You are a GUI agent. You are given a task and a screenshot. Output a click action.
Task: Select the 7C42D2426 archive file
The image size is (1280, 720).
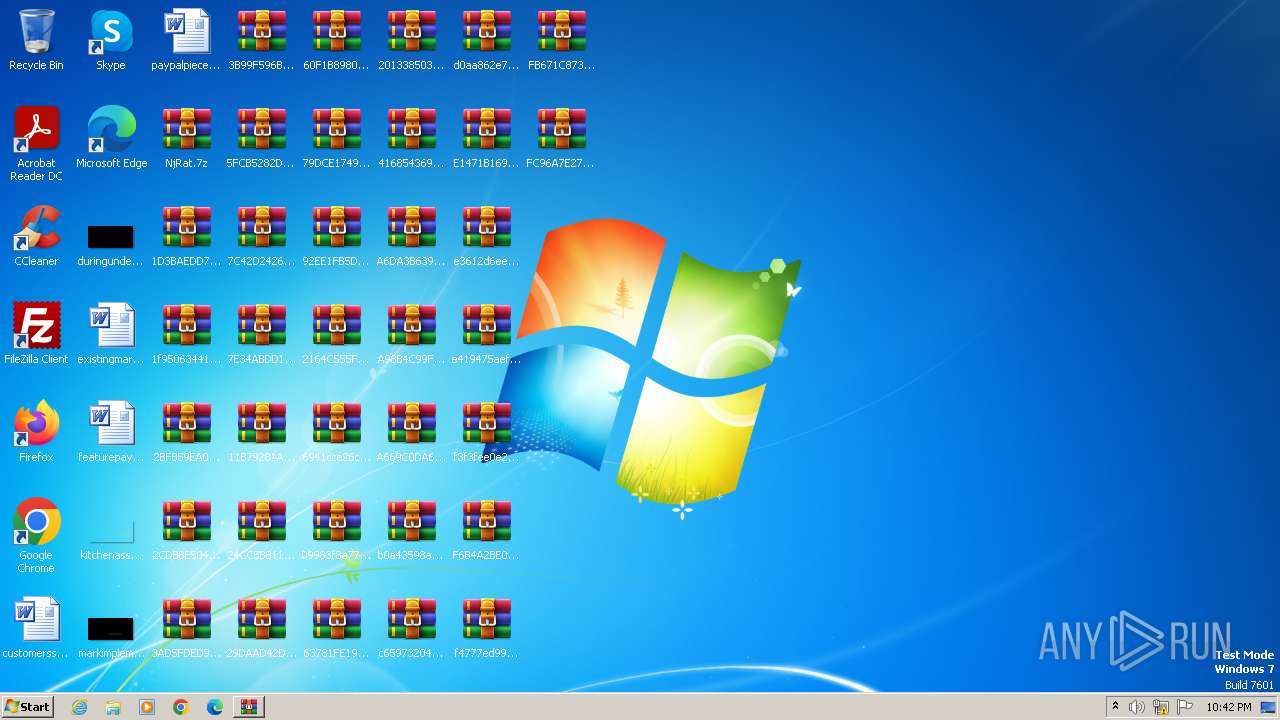[261, 236]
